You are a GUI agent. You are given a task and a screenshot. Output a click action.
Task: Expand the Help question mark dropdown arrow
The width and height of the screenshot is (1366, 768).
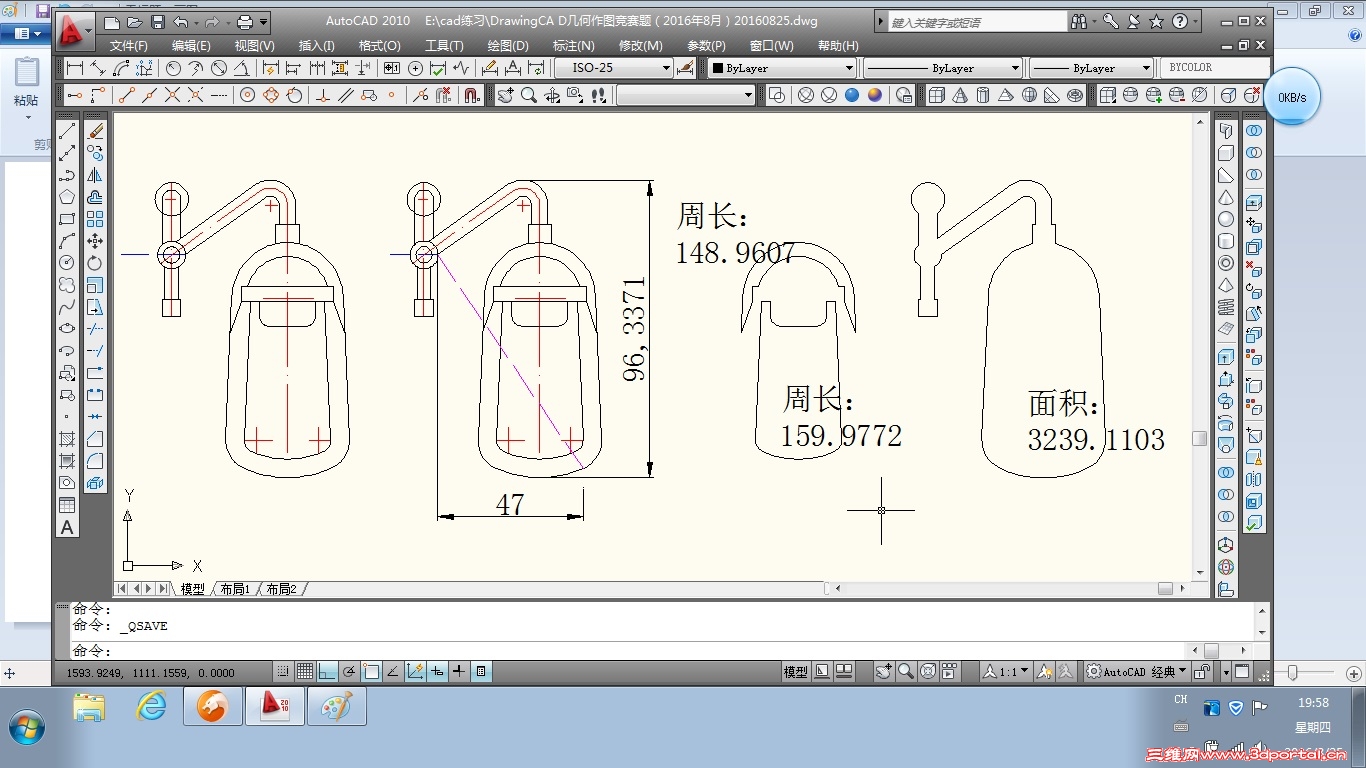pos(1194,21)
